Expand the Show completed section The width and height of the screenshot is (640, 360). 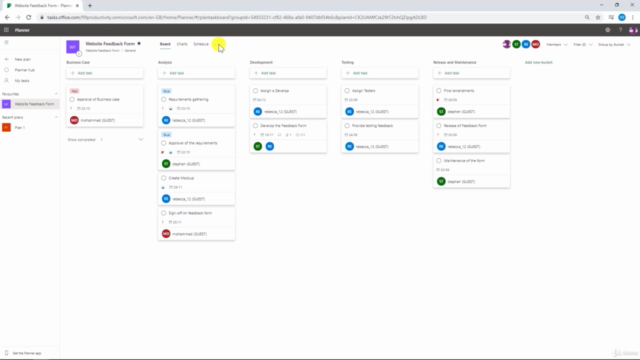coord(105,140)
